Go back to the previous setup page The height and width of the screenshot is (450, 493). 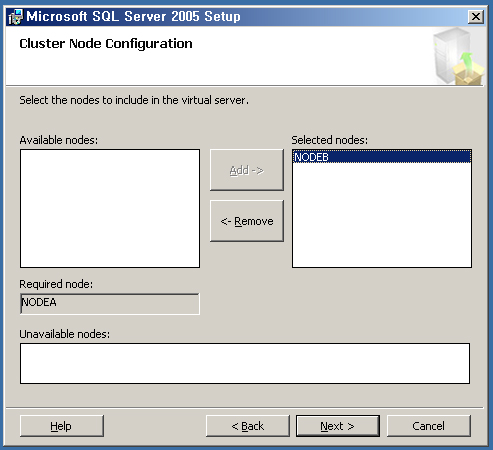click(x=248, y=426)
